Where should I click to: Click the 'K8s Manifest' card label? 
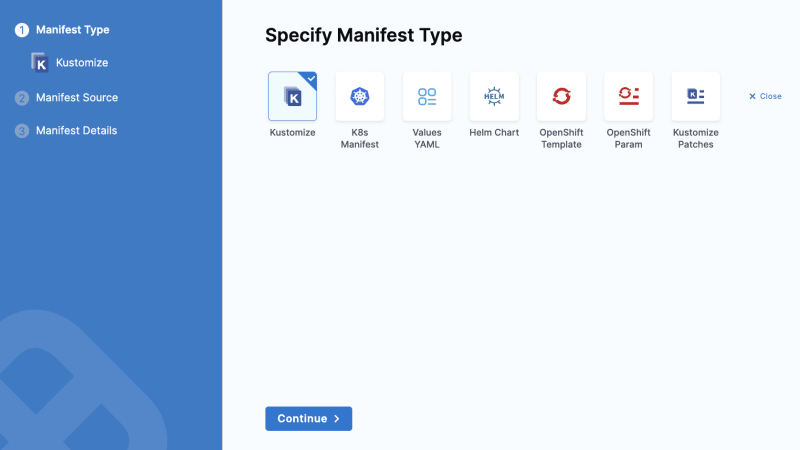360,138
